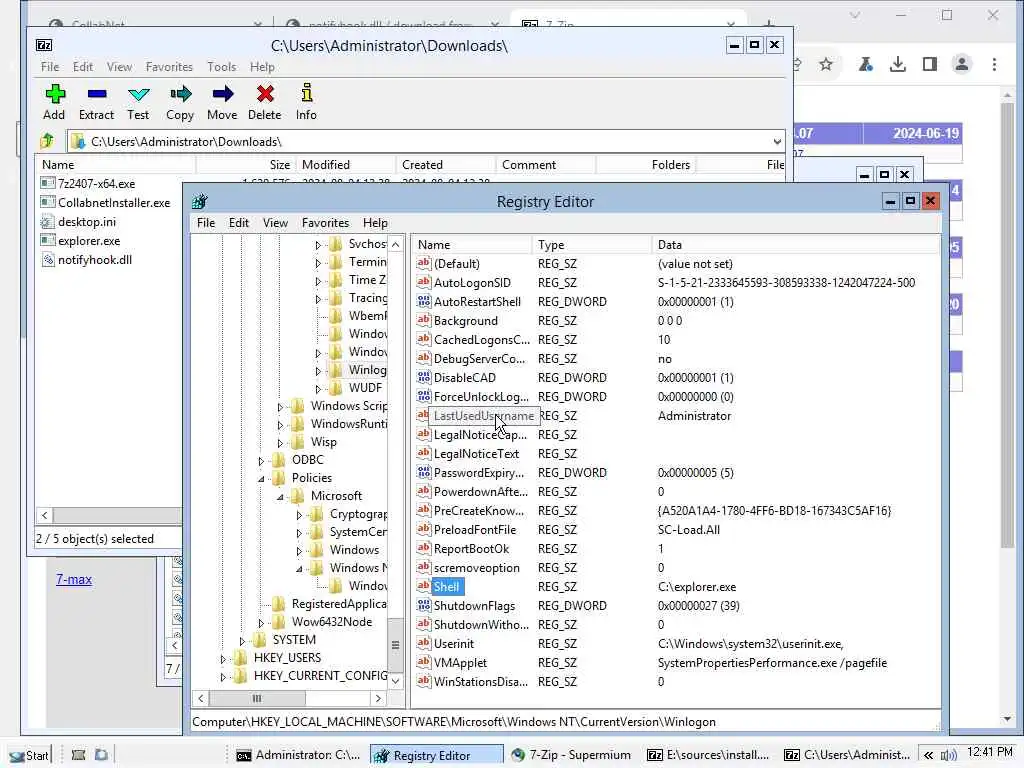Expand the Wow6432Node key
This screenshot has width=1024, height=768.
click(x=261, y=622)
